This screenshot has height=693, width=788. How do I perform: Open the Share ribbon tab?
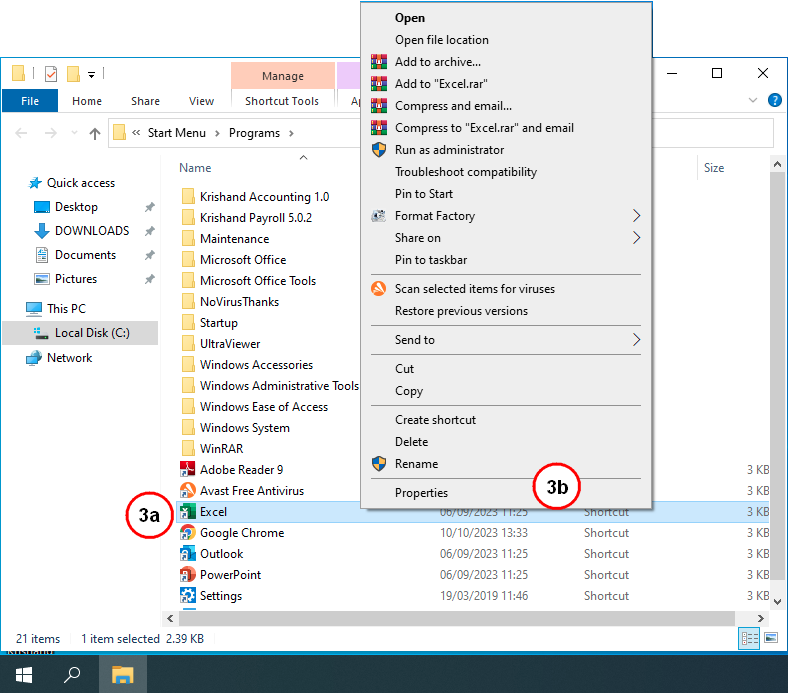[145, 101]
